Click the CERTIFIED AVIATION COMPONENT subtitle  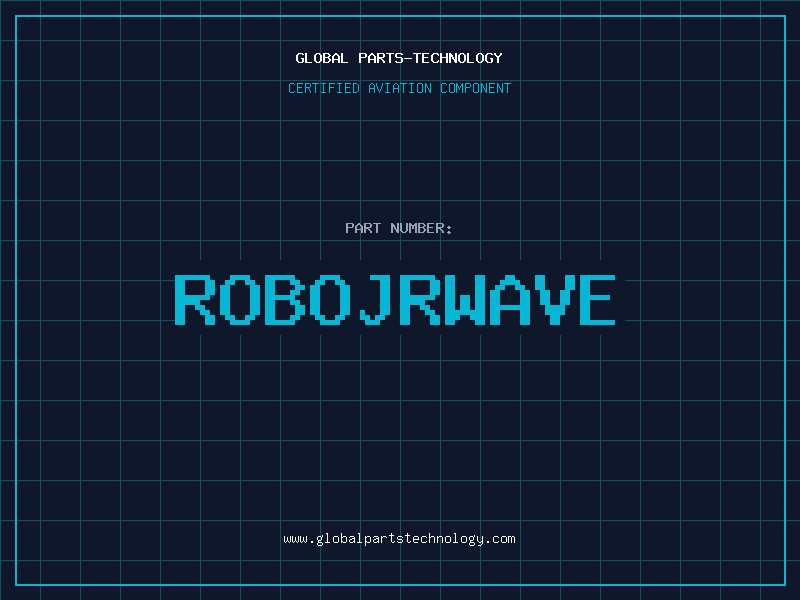(399, 88)
